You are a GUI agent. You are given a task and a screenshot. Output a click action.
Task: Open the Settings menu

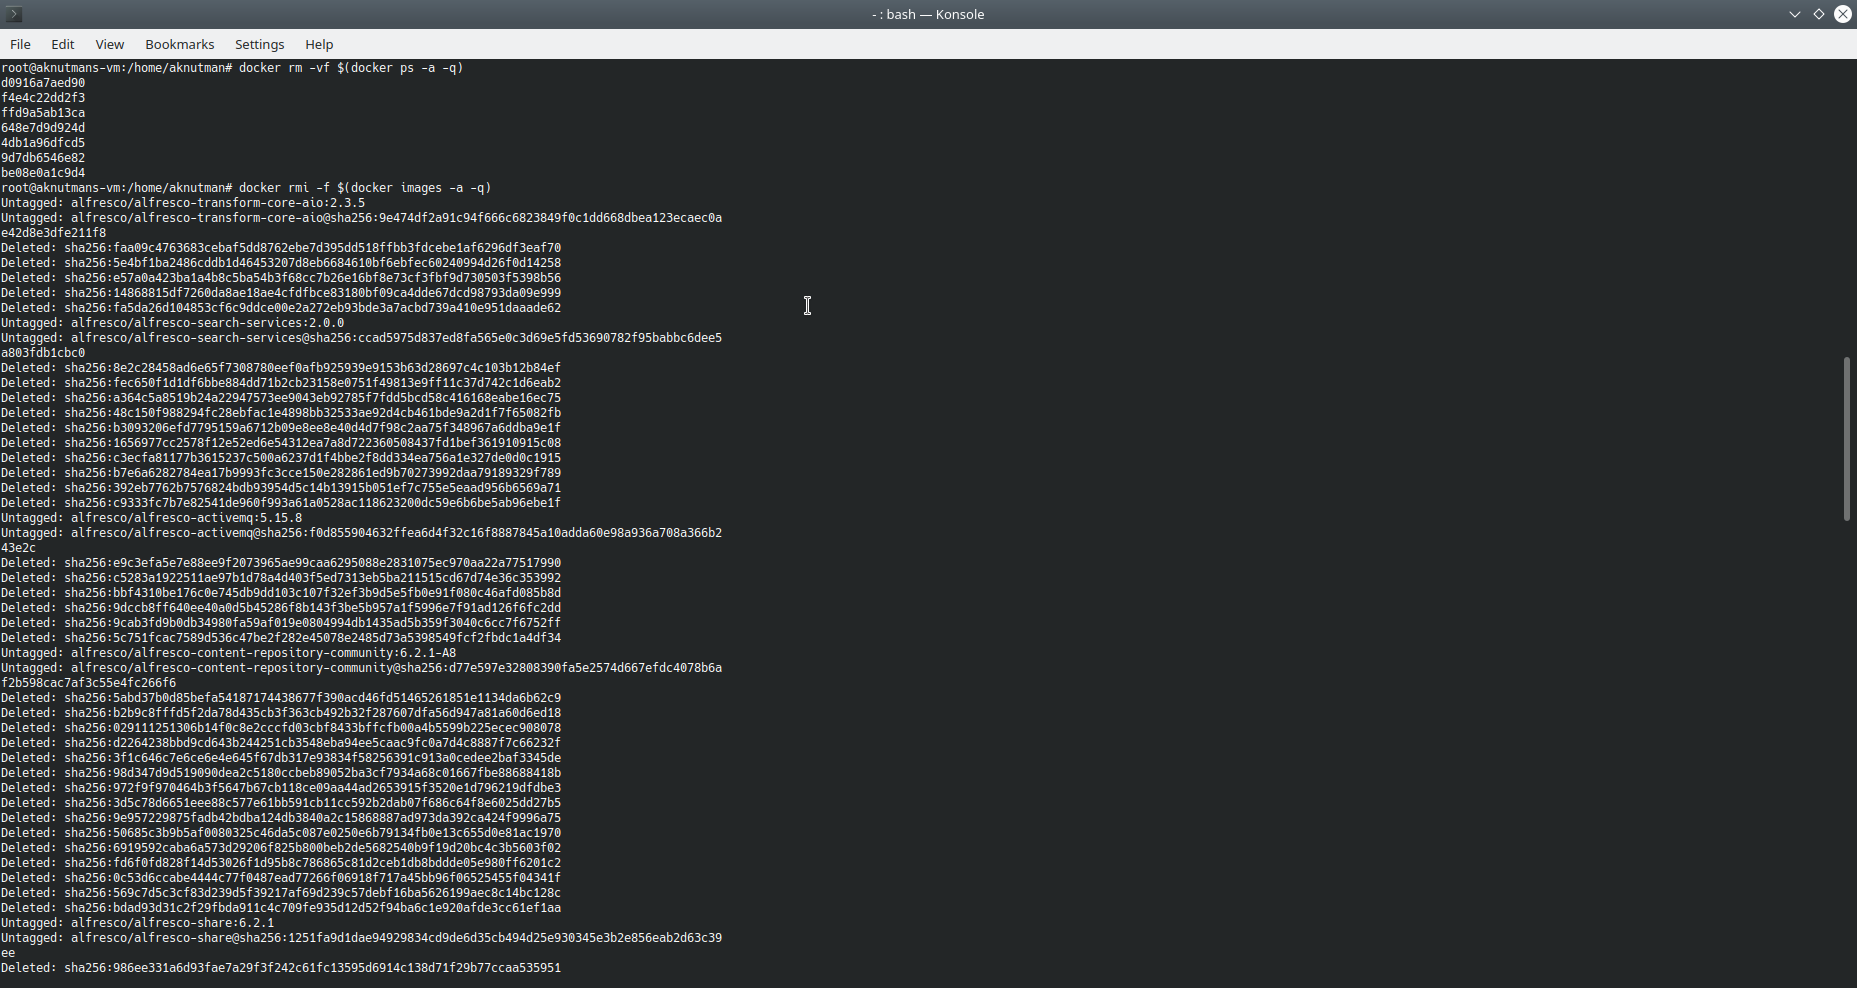click(x=259, y=44)
